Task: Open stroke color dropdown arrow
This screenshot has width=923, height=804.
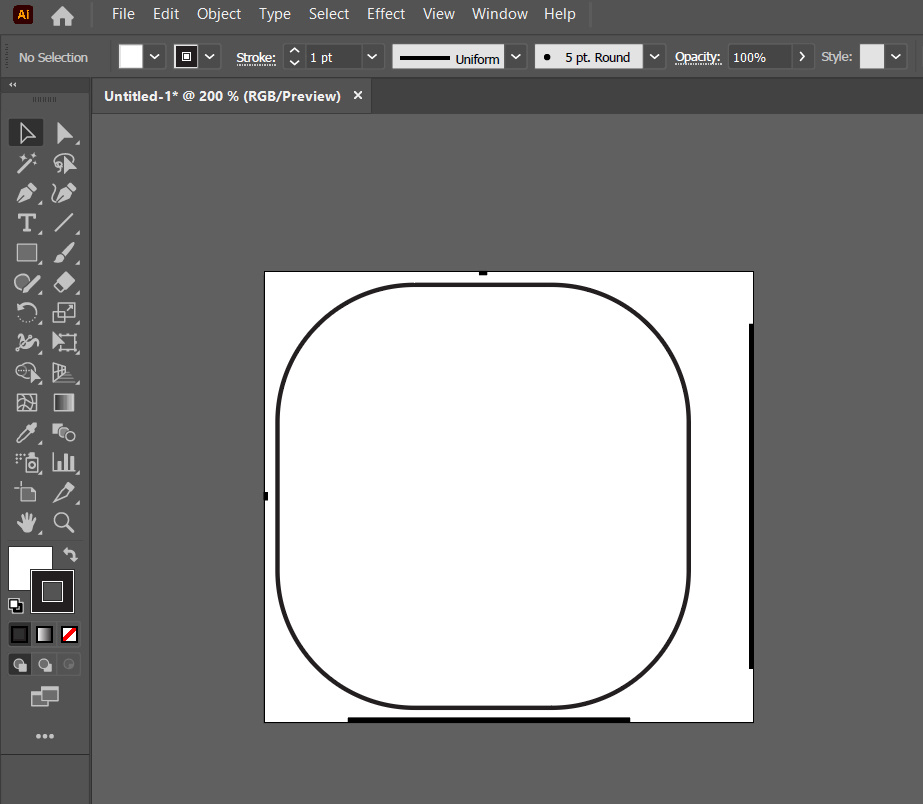Action: tap(210, 57)
